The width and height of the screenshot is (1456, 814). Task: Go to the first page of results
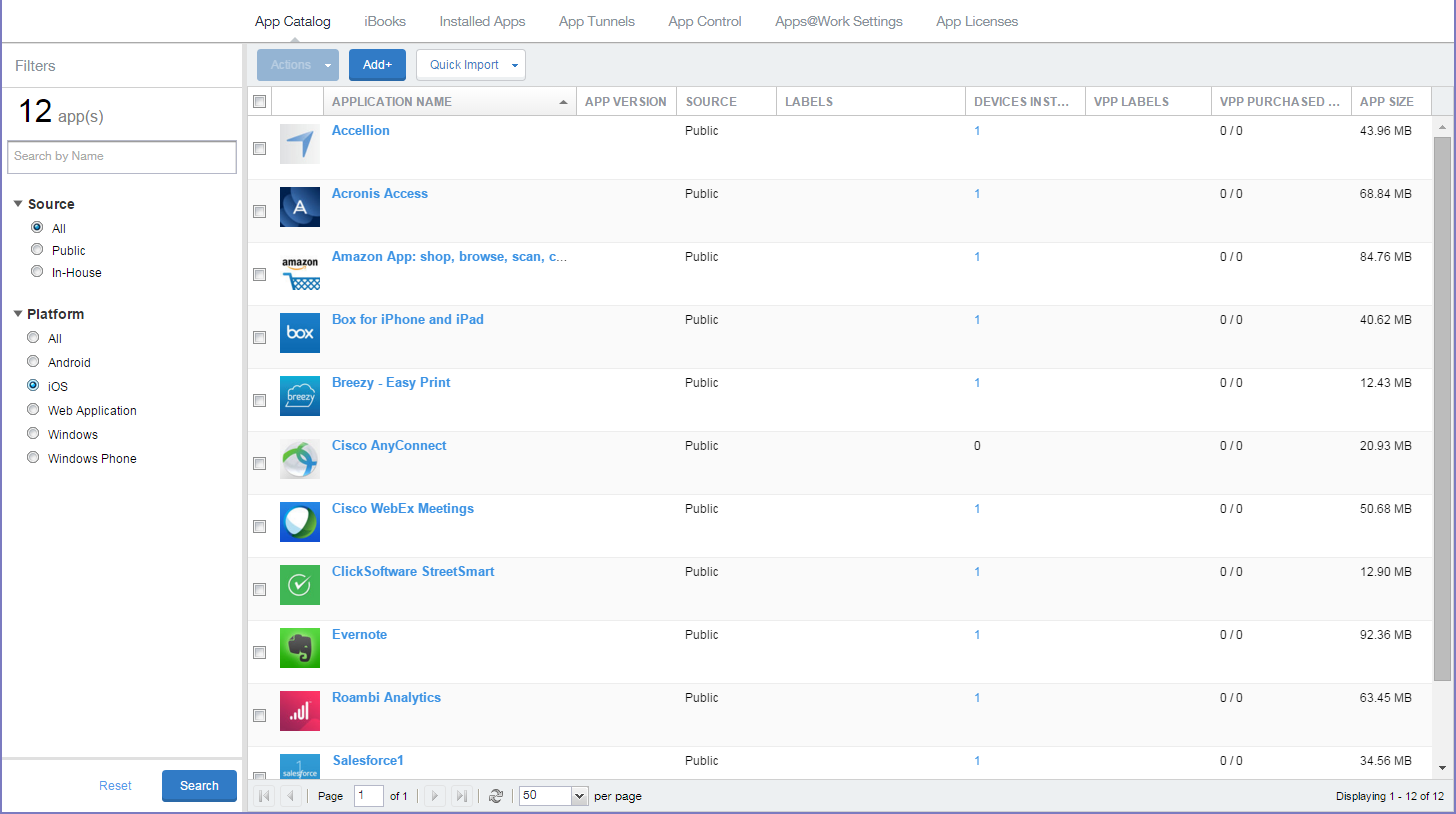coord(265,796)
